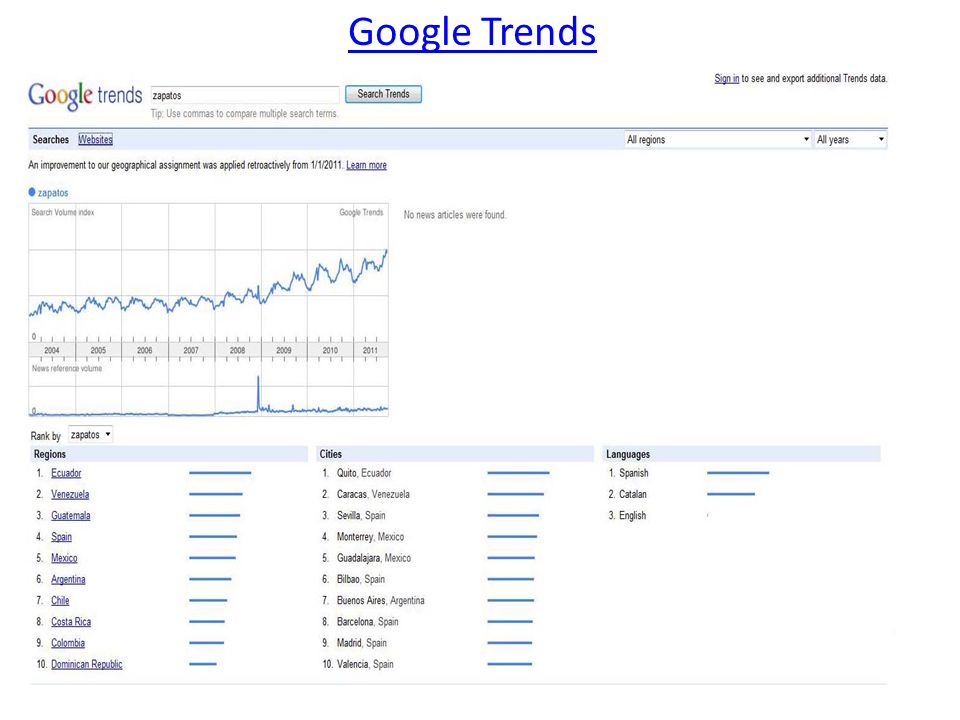Viewport: 960px width, 720px height.
Task: Select the 2004 label on timeline
Action: pyautogui.click(x=52, y=350)
